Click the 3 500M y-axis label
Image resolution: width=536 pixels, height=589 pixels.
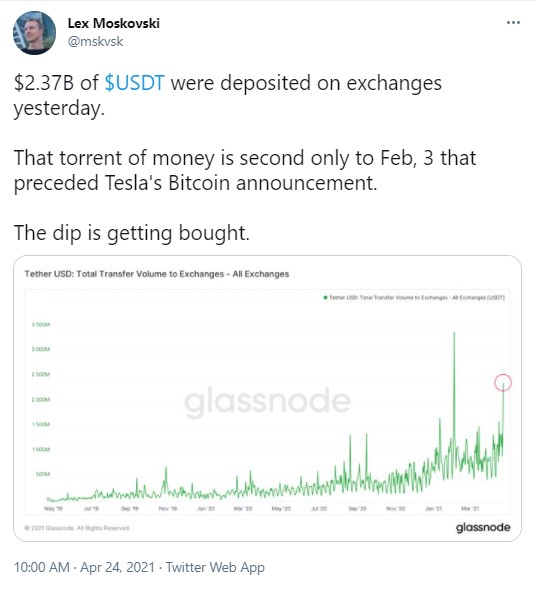tap(41, 324)
